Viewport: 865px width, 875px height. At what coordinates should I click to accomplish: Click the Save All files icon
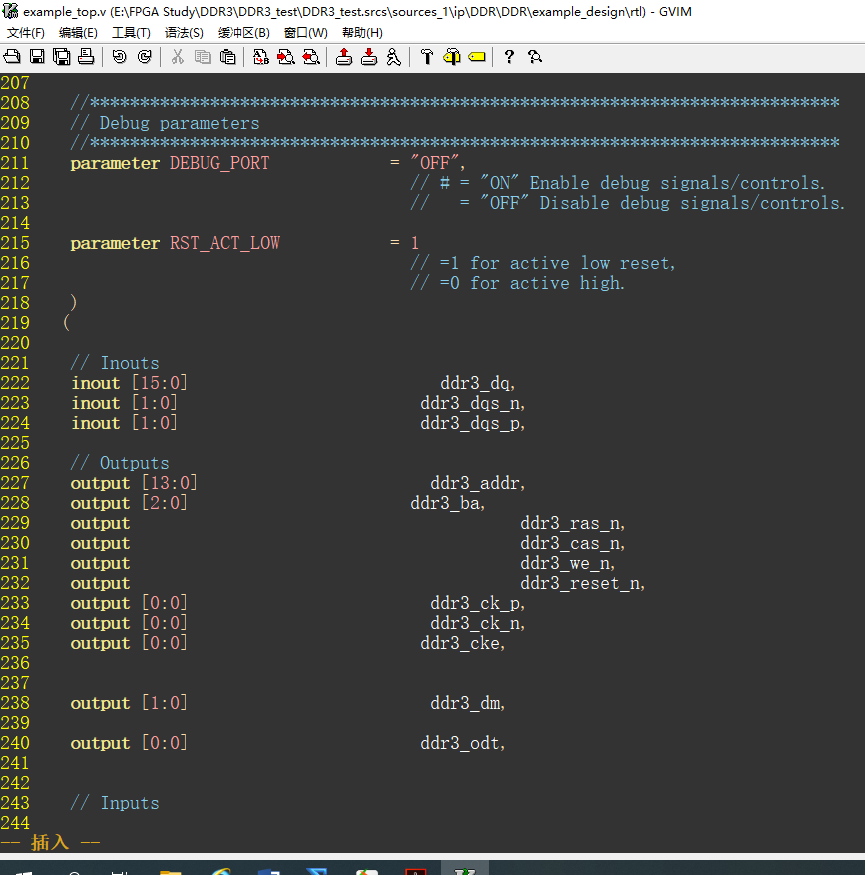coord(61,56)
